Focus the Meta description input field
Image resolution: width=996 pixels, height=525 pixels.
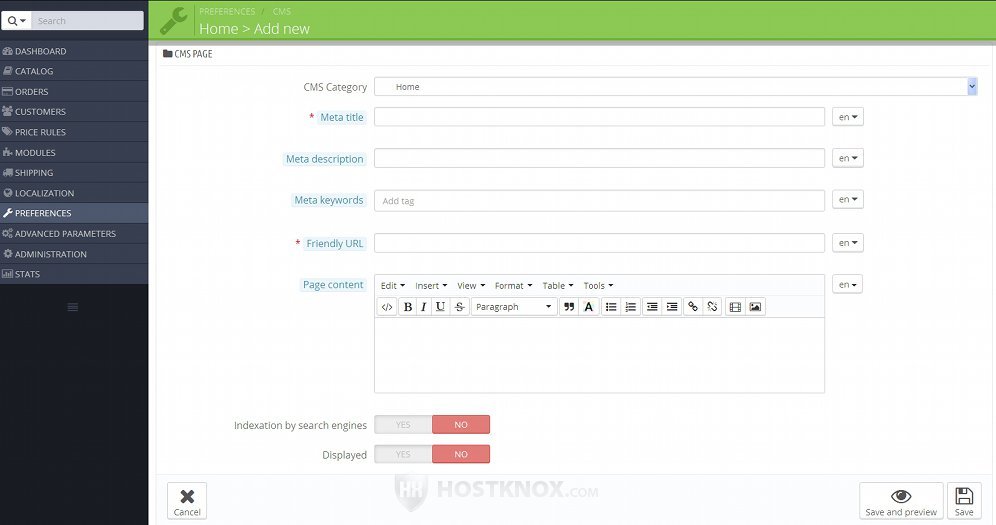click(599, 158)
